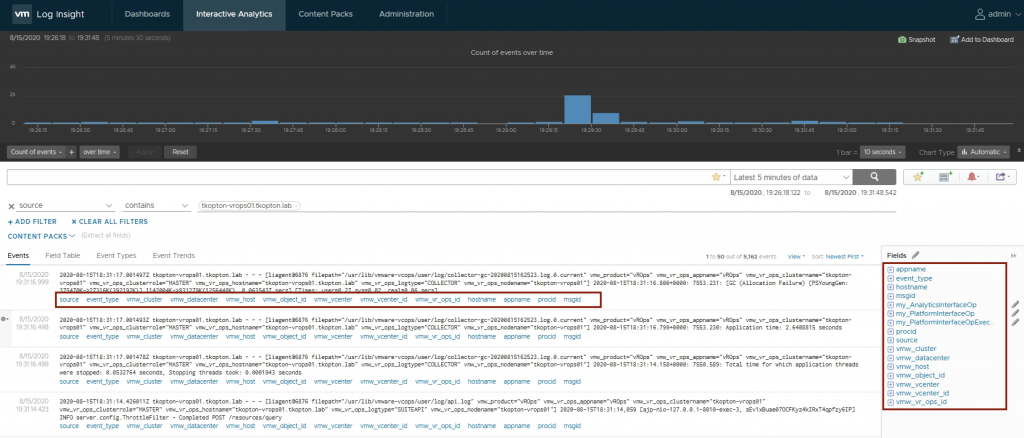Switch to the Field Table tab
This screenshot has height=438, width=1024.
pos(63,255)
